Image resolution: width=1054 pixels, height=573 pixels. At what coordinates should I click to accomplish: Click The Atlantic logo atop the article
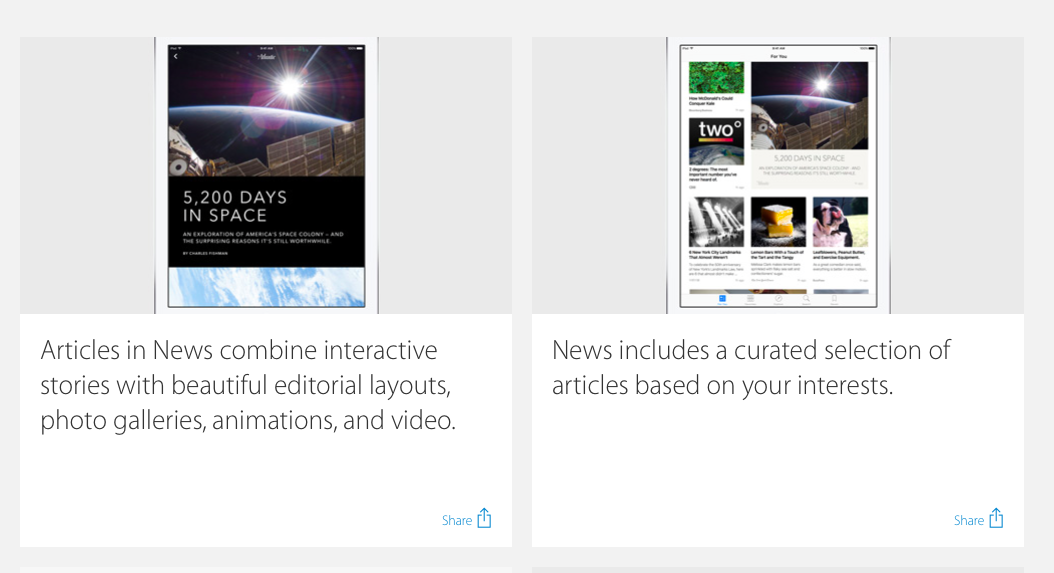tap(266, 57)
